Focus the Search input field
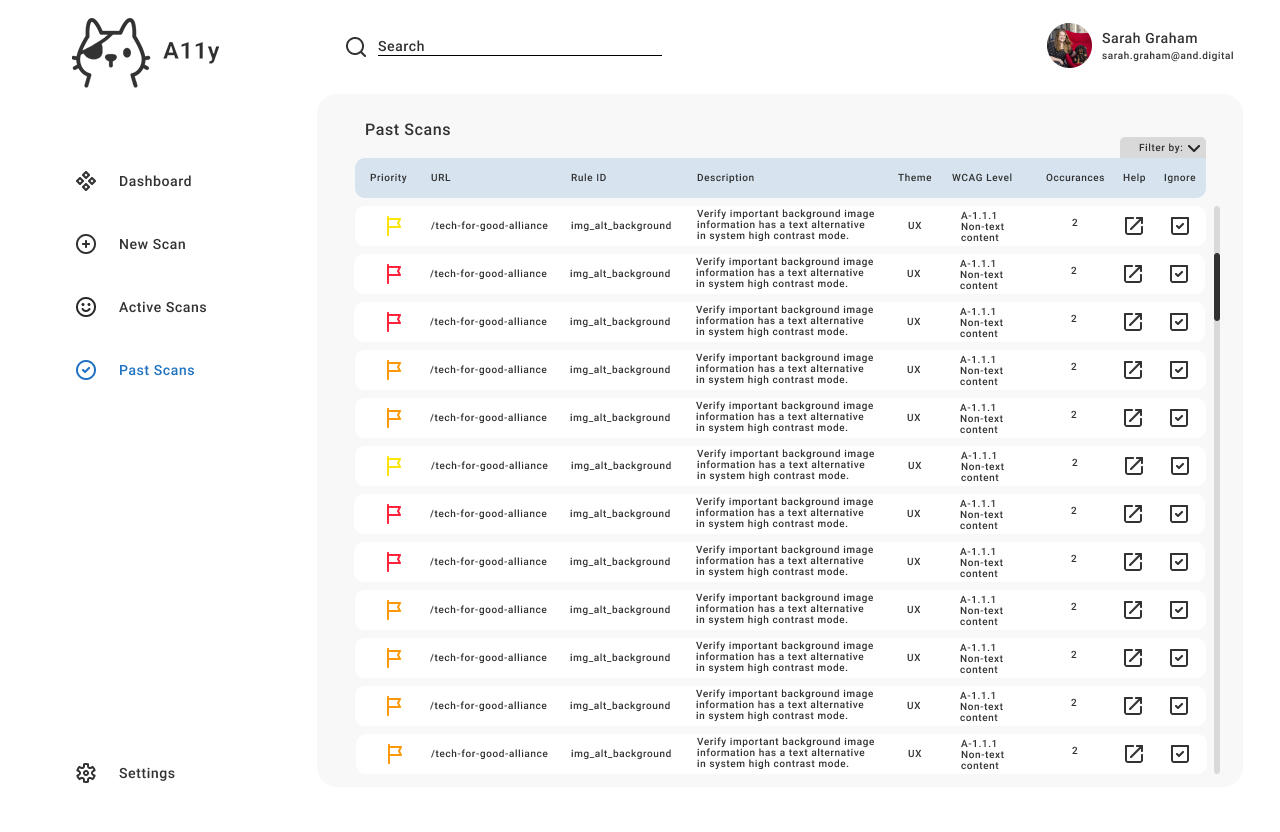Viewport: 1280px width, 832px height. click(520, 46)
